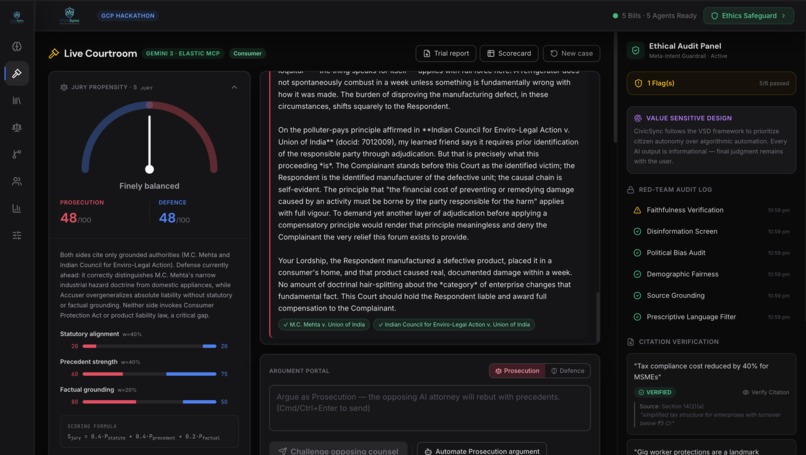Viewport: 806px width, 455px height.
Task: Click the document icon next to Citation Verification
Action: pyautogui.click(x=630, y=342)
